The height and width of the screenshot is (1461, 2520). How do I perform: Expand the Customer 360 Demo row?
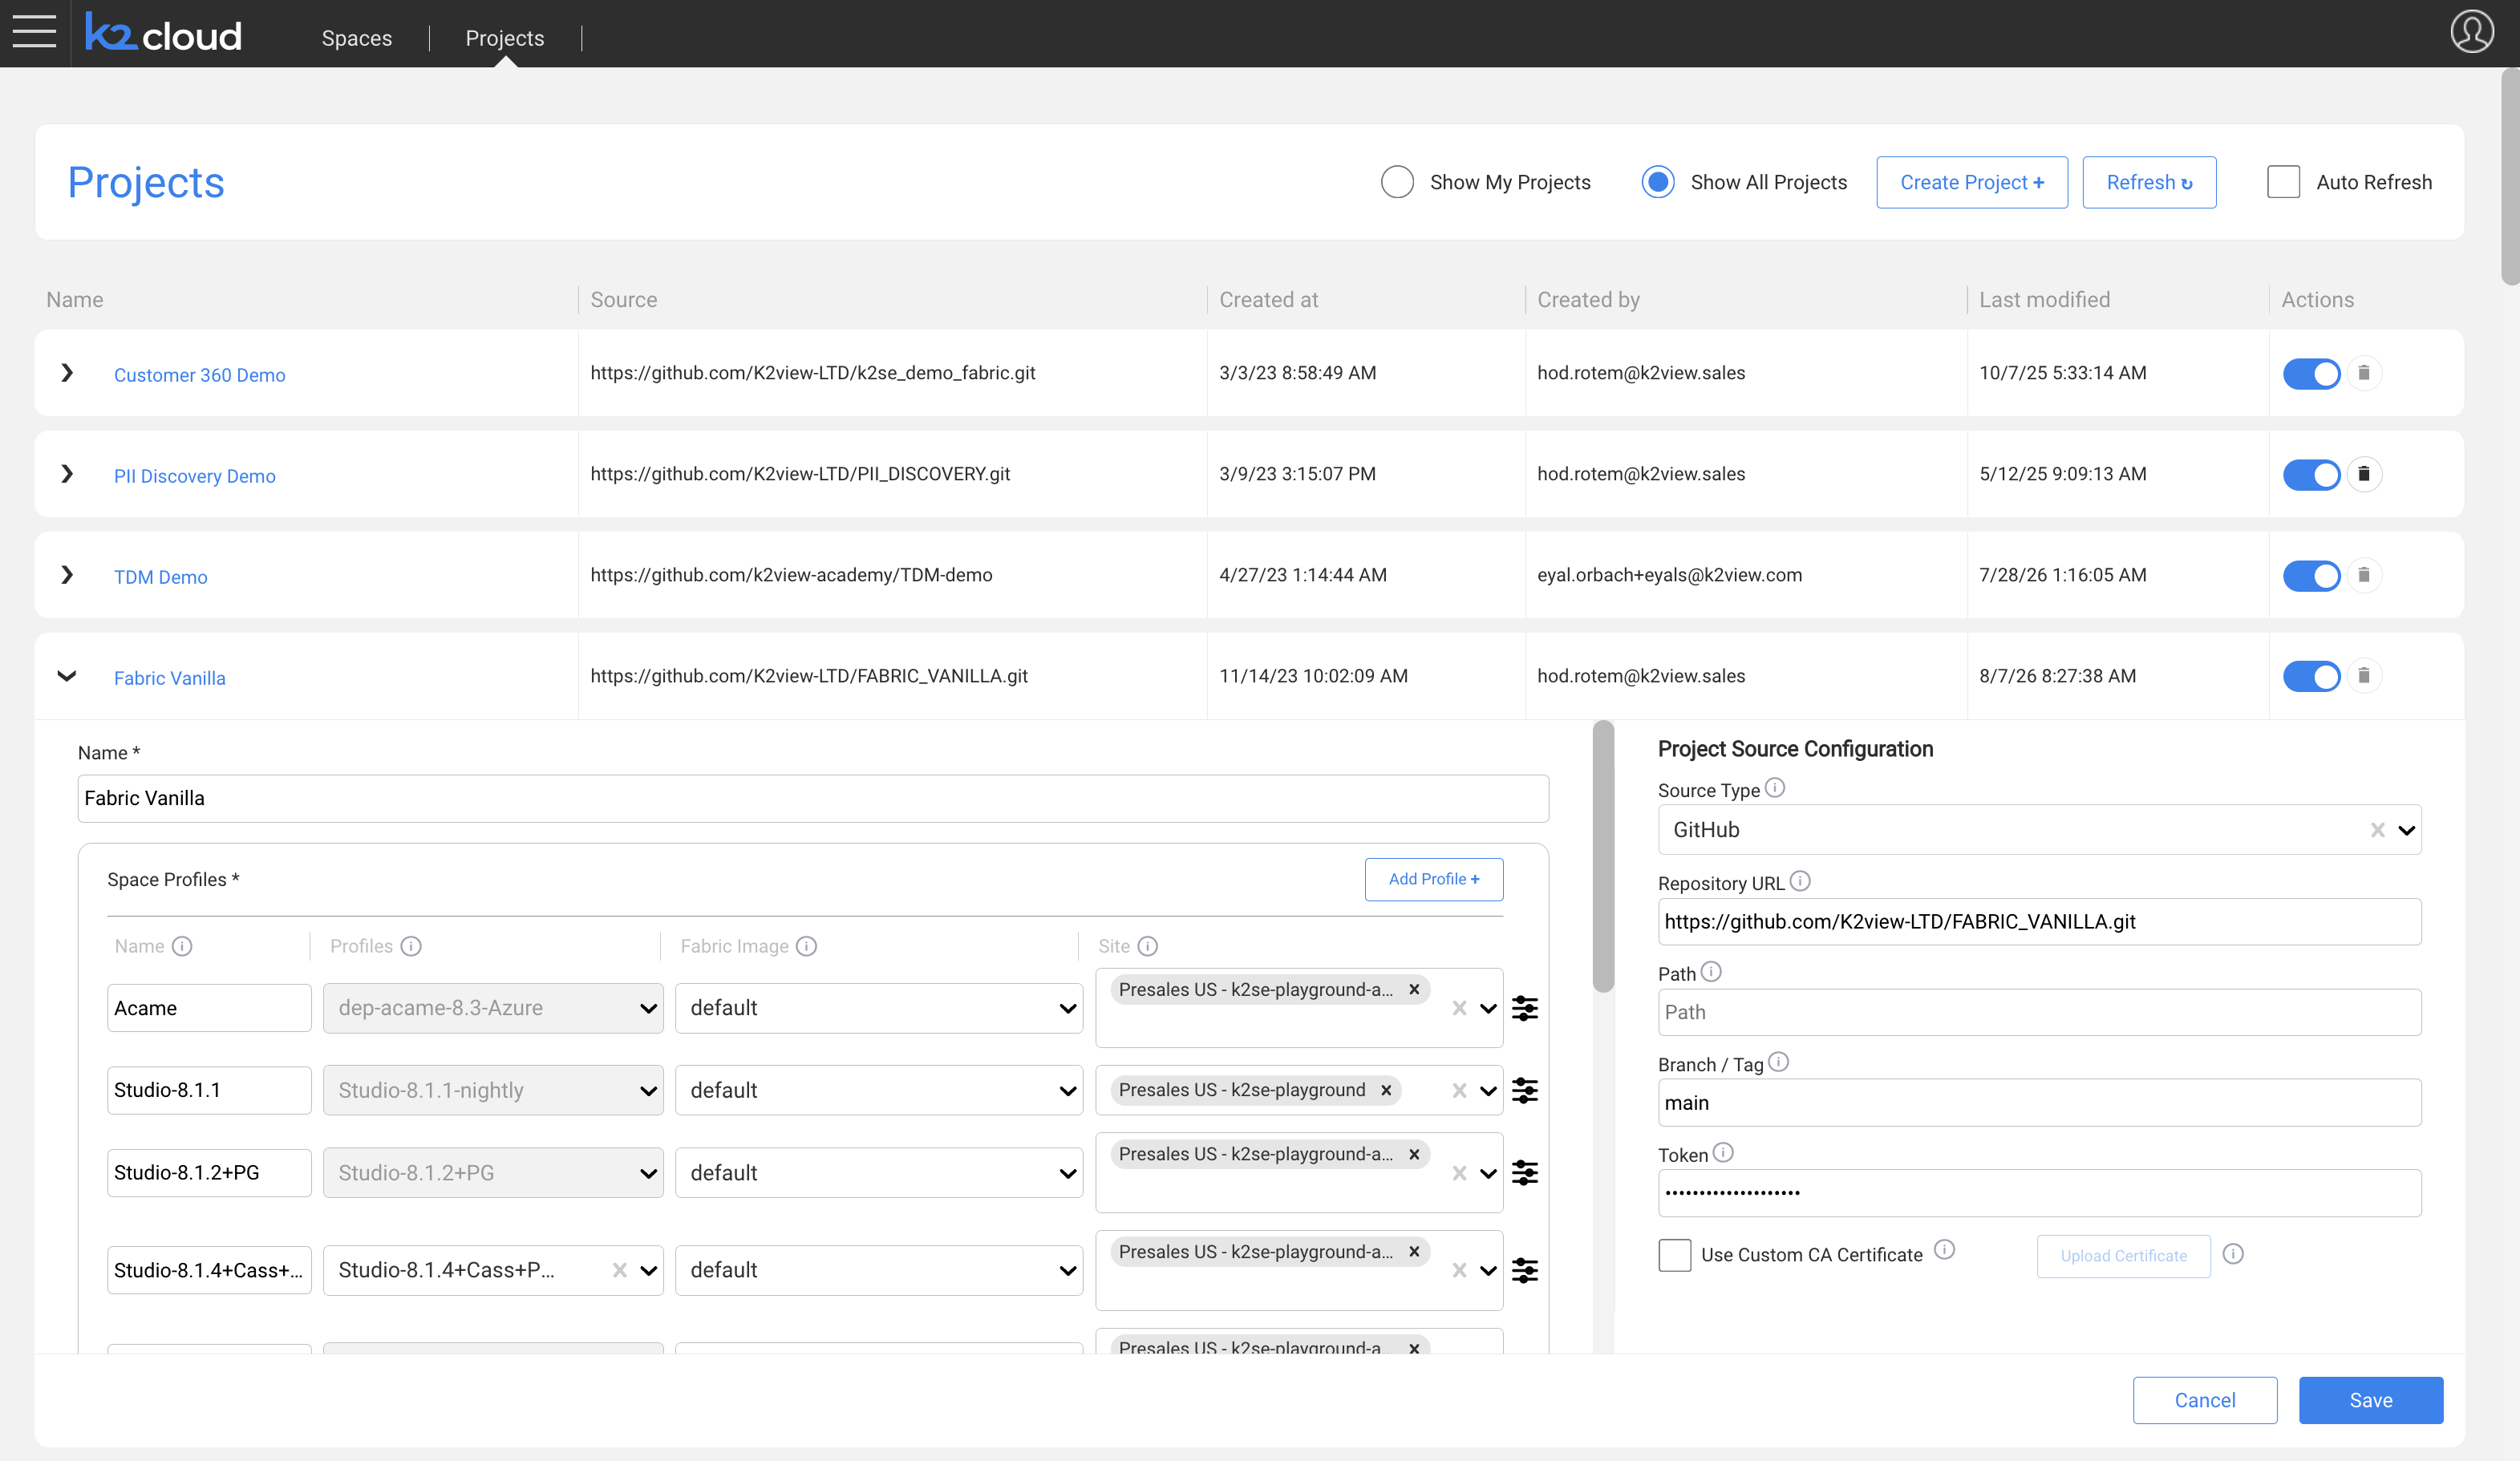pyautogui.click(x=67, y=373)
